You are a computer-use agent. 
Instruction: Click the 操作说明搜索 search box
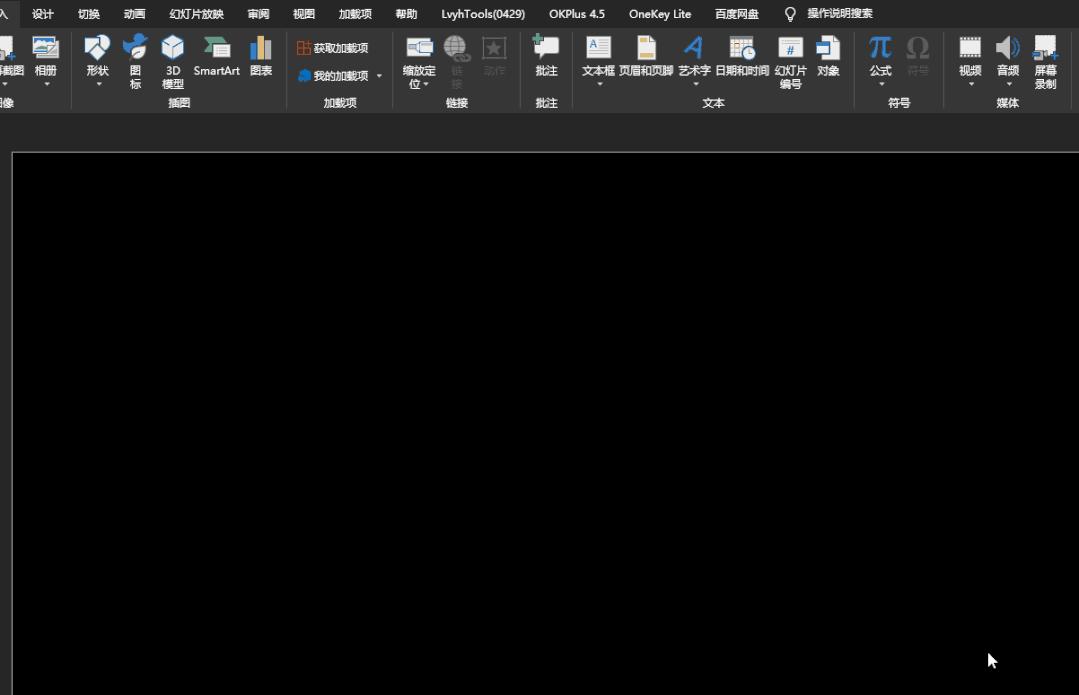(x=840, y=14)
